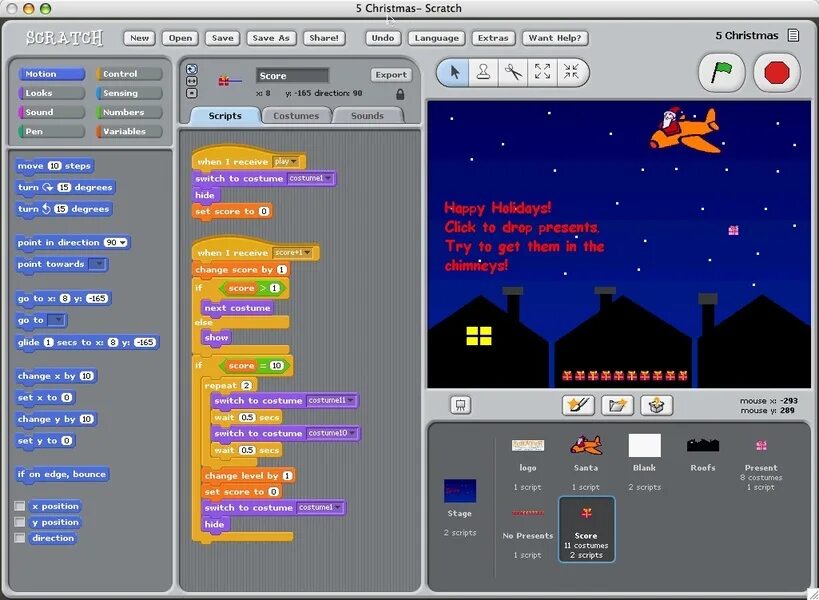
Task: Switch to the Scripts tab
Action: 225,115
